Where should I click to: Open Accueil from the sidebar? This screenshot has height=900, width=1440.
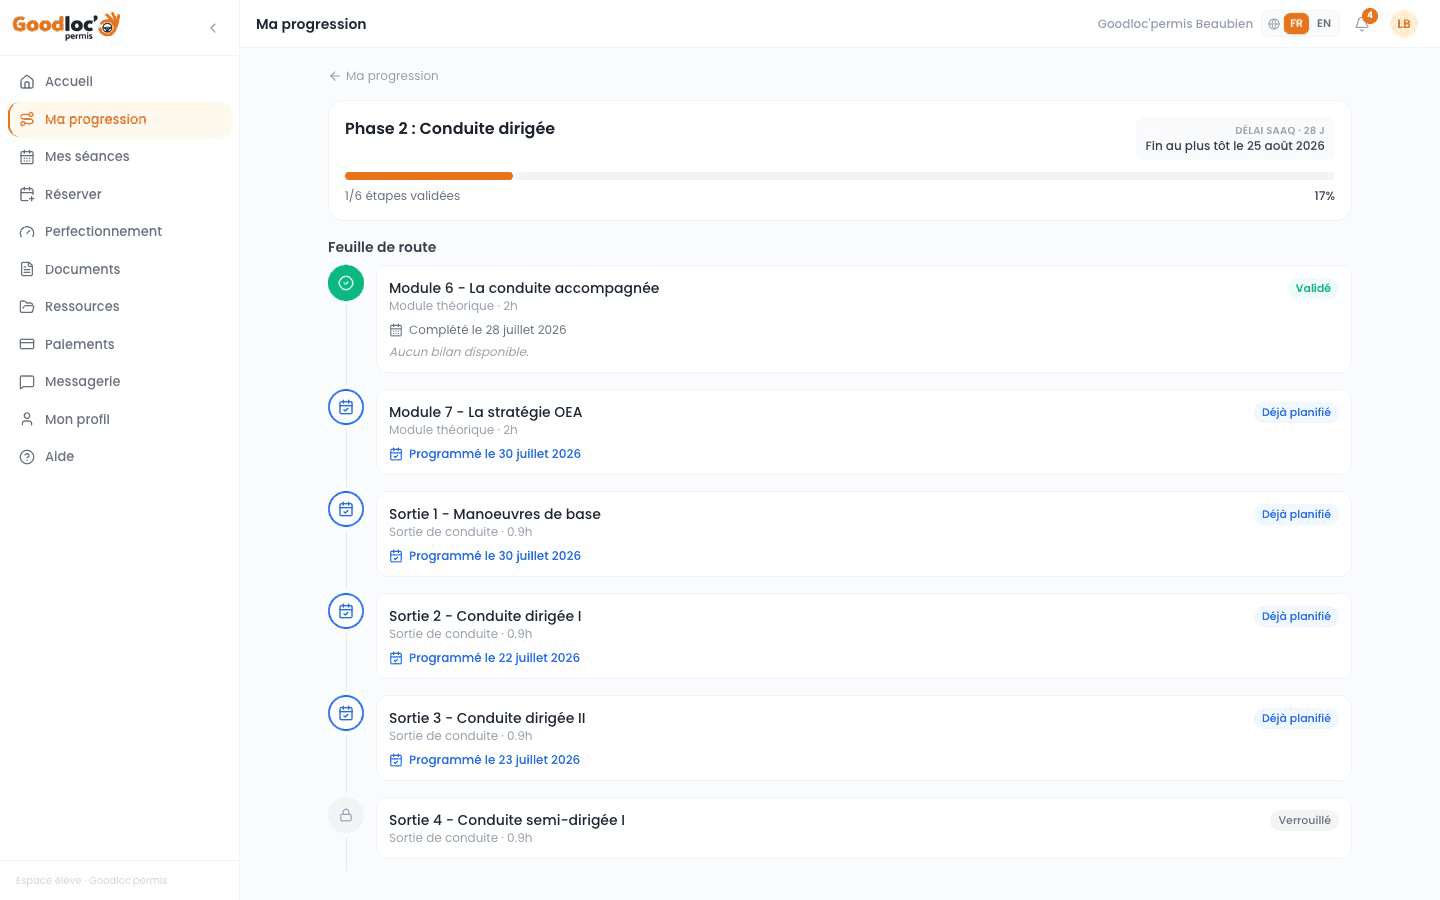[x=120, y=82]
